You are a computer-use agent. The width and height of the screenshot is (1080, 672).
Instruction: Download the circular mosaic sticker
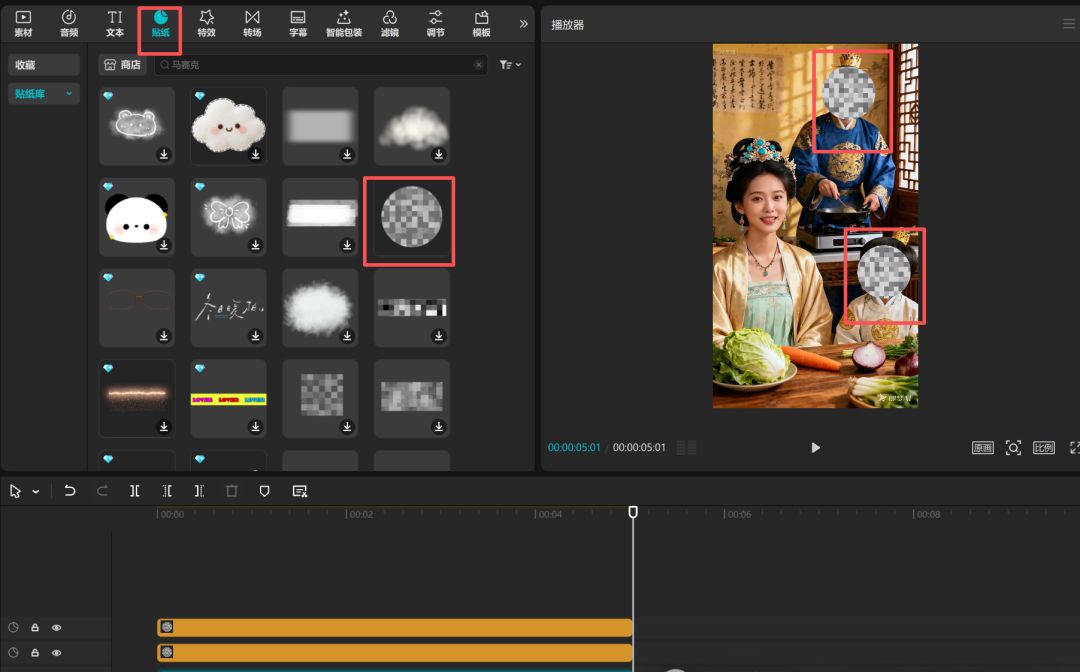point(438,246)
